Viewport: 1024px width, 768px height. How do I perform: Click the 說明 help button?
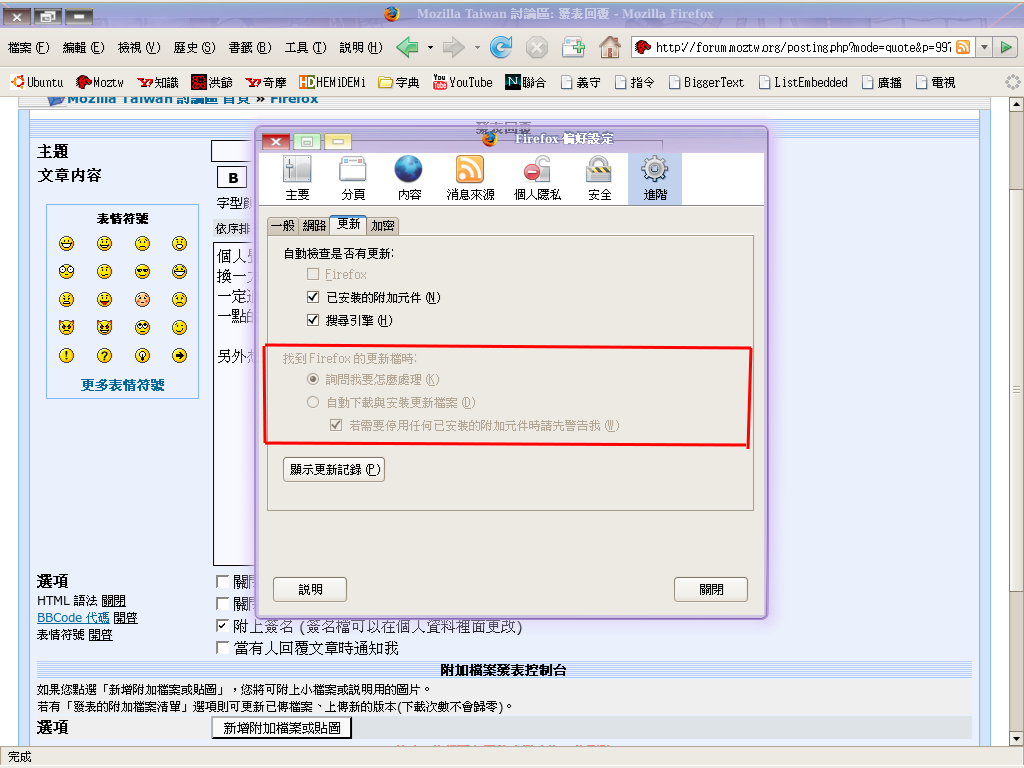(x=310, y=590)
